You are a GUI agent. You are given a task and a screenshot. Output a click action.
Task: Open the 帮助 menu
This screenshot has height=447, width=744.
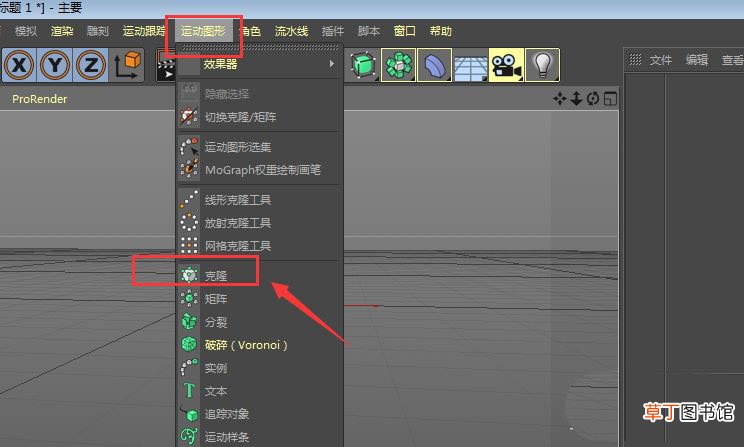(x=441, y=31)
